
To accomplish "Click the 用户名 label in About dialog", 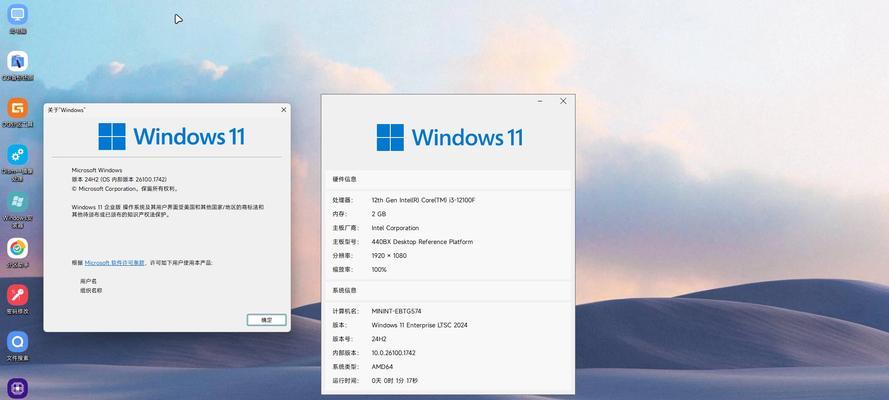I will [x=88, y=281].
